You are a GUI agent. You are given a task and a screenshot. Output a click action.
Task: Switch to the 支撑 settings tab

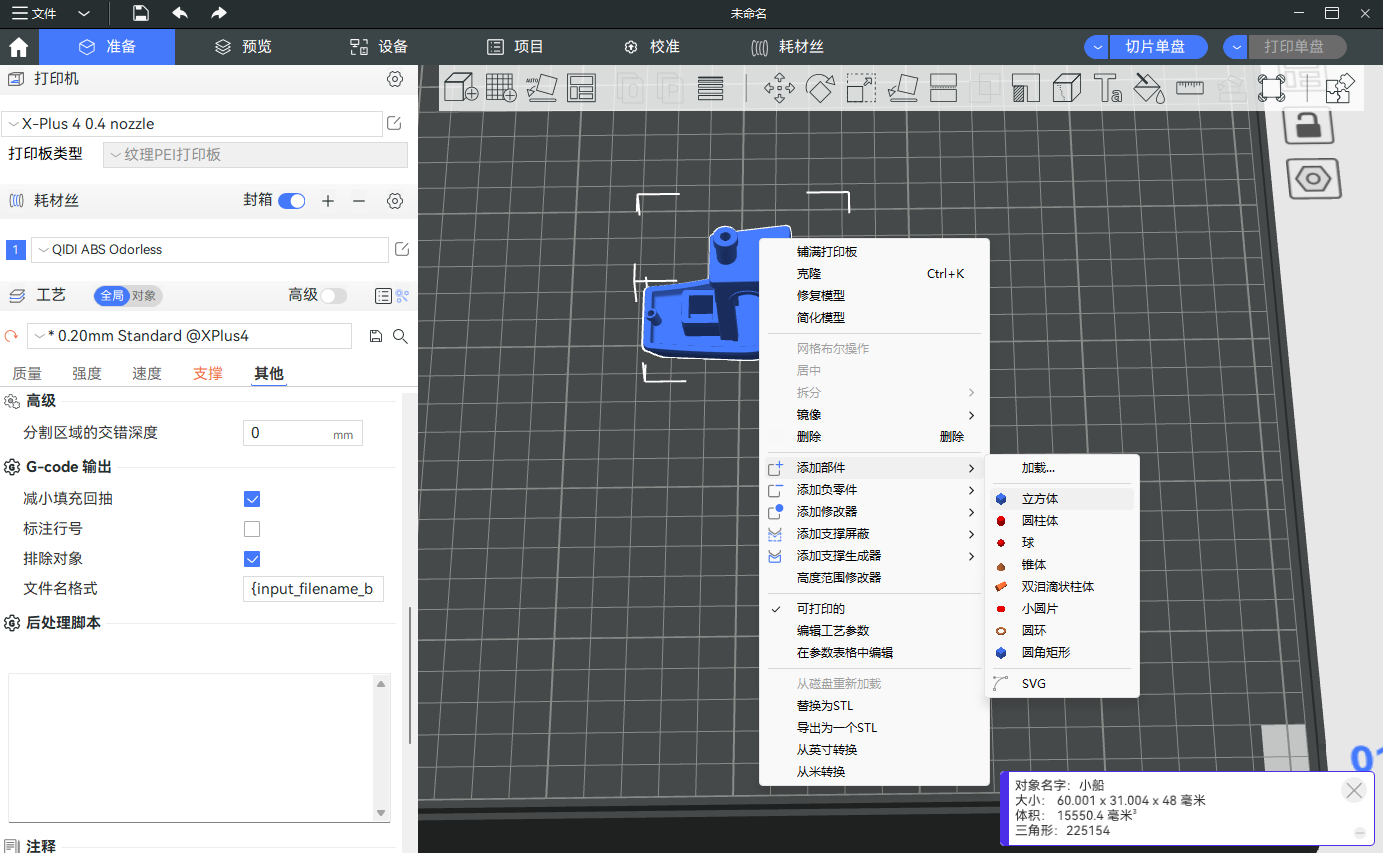pos(208,374)
